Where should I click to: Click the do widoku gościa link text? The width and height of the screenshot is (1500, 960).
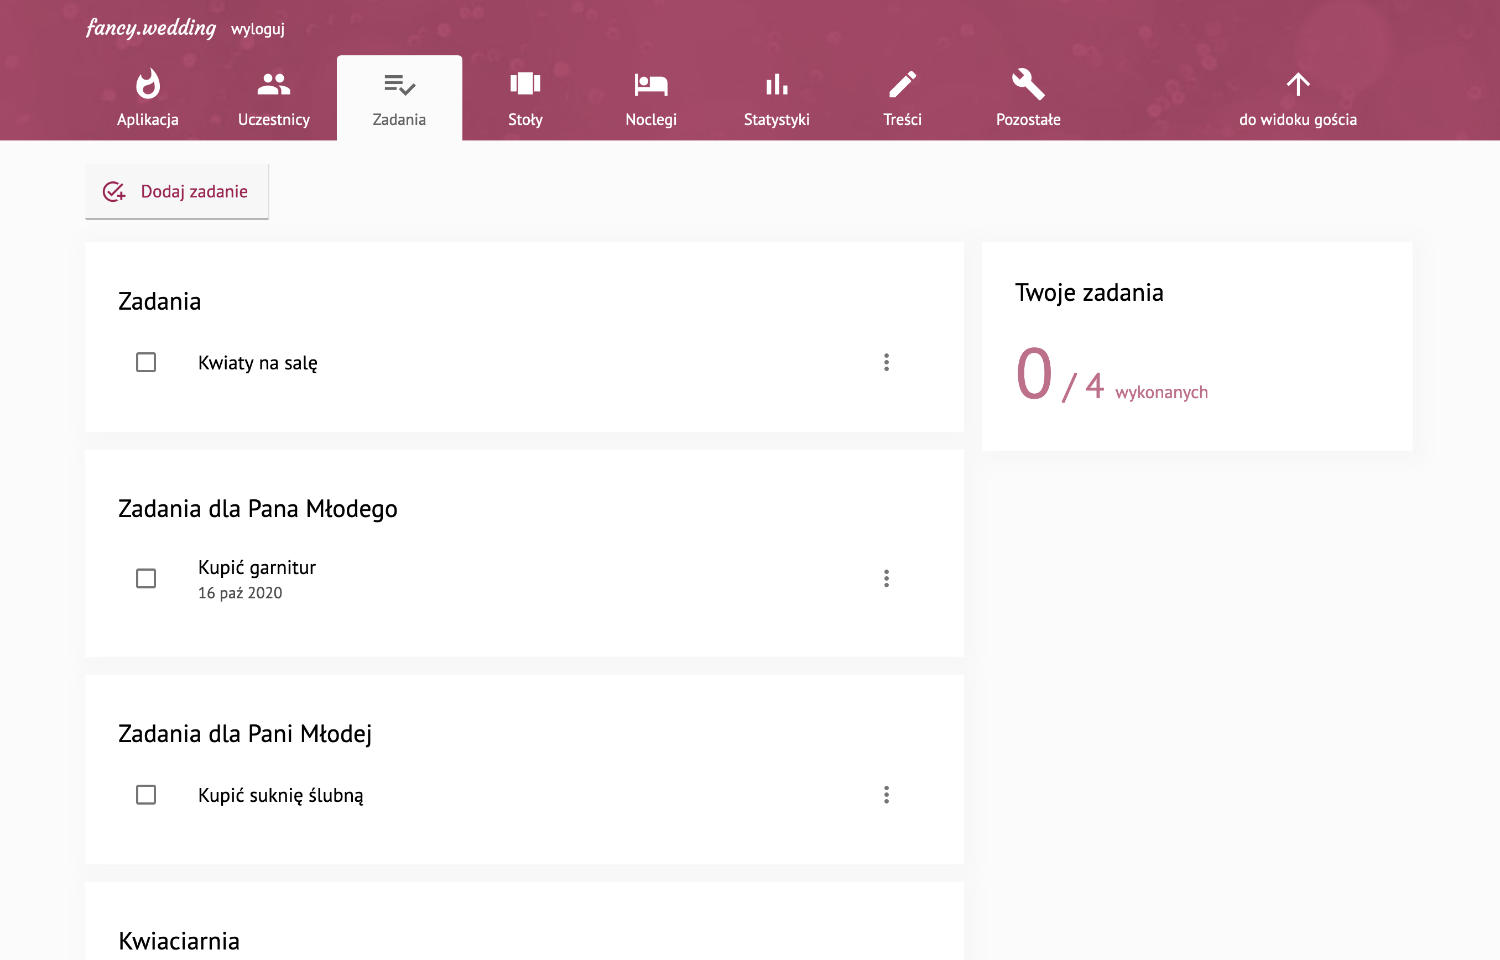[x=1298, y=119]
